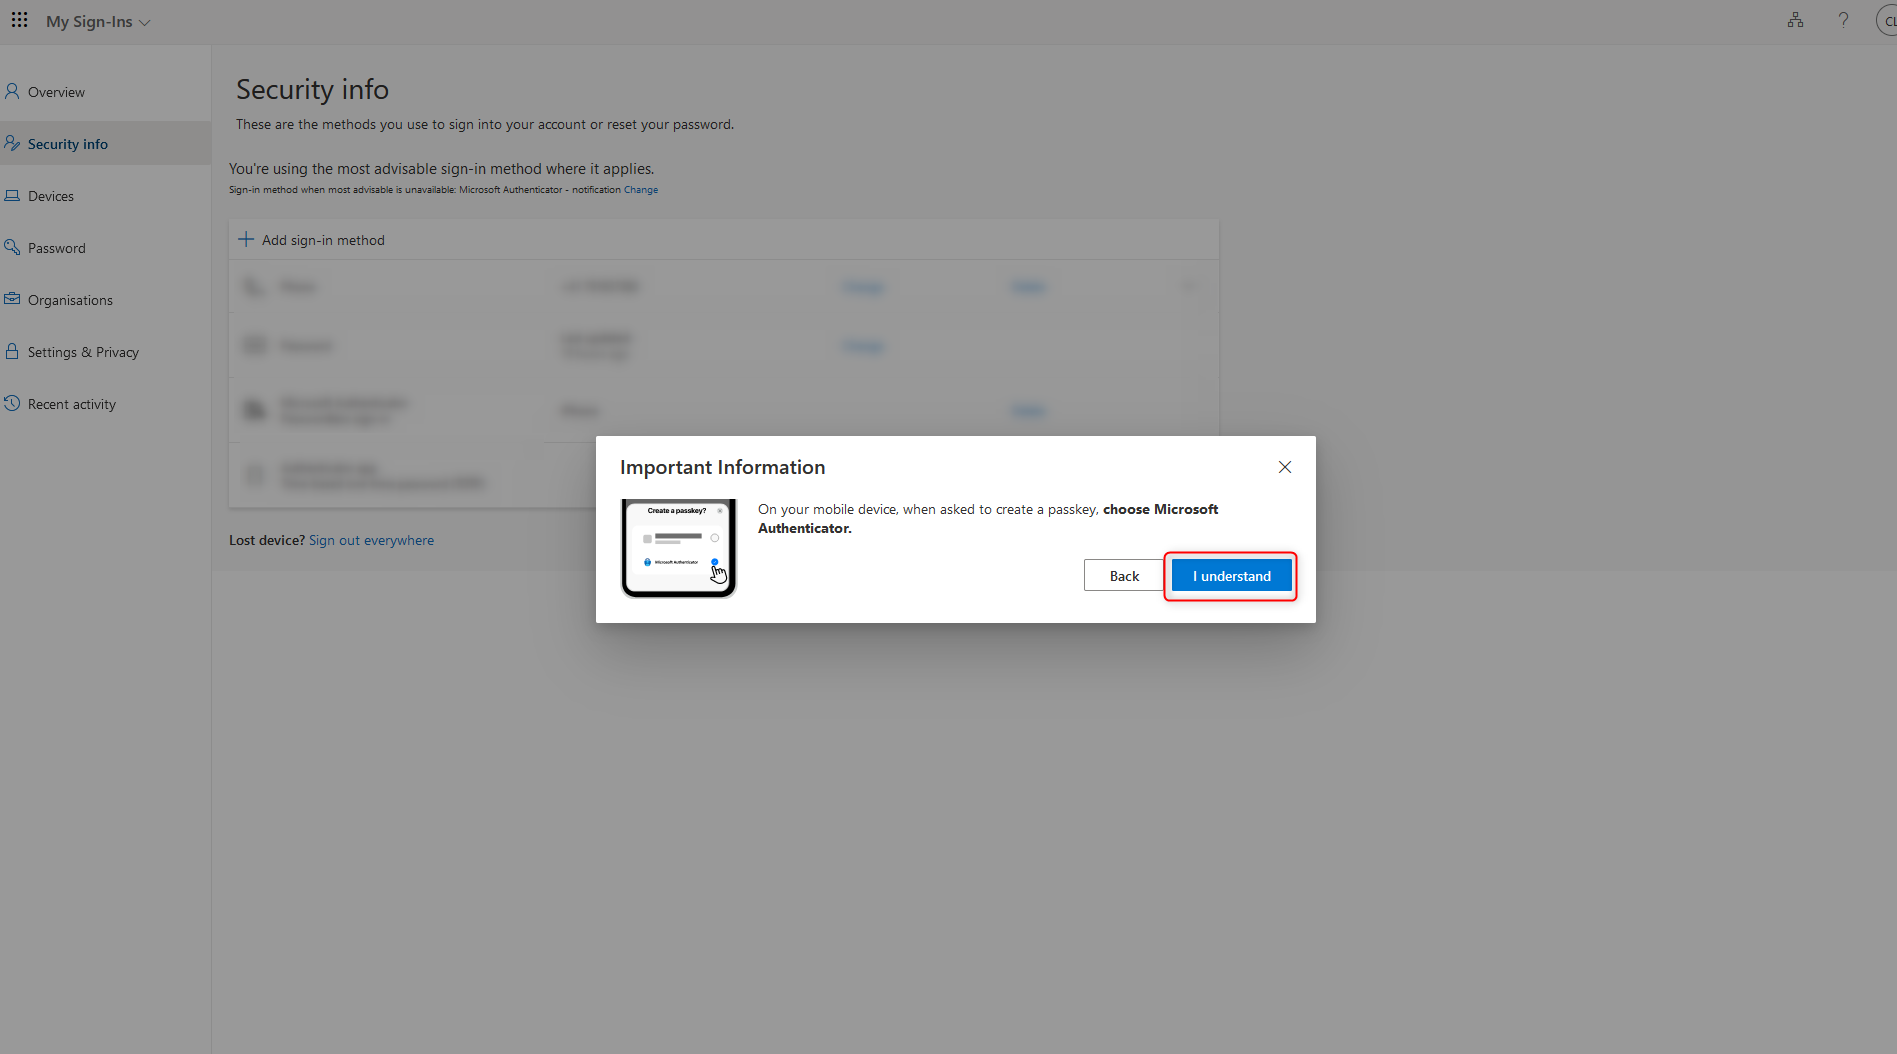Click the Password key icon

pyautogui.click(x=12, y=247)
